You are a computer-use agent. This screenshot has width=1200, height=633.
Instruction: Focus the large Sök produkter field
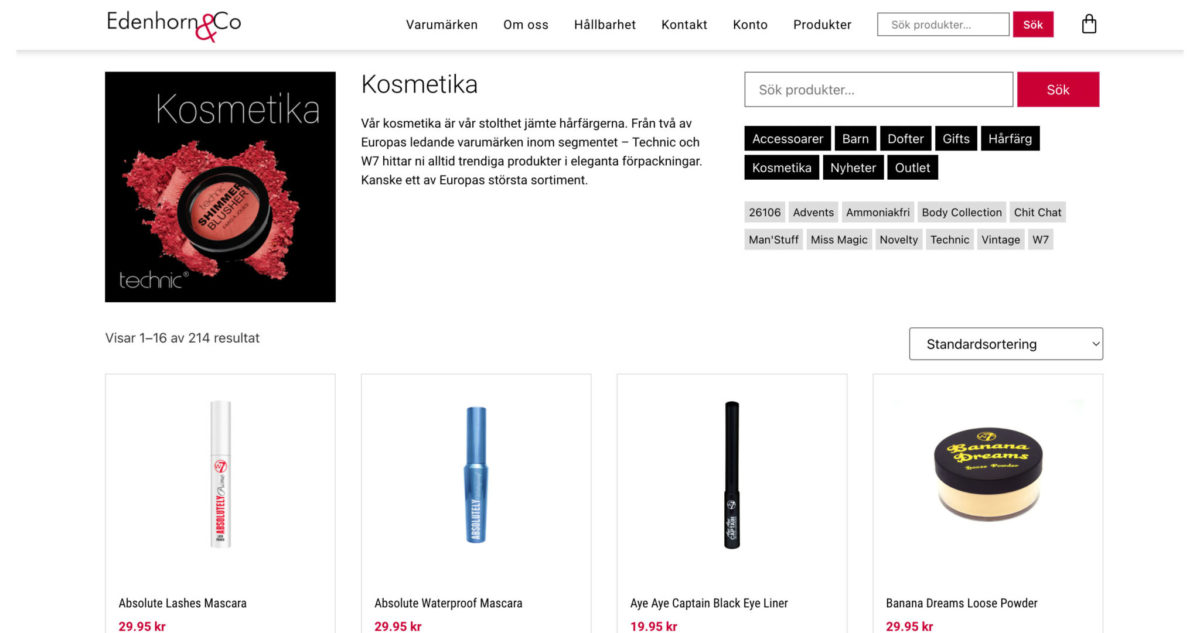(879, 89)
